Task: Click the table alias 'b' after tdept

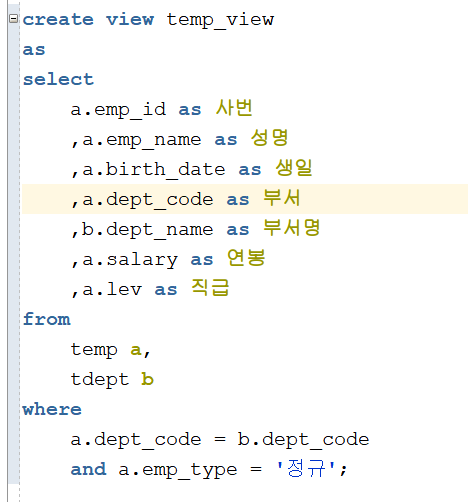Action: (x=147, y=379)
